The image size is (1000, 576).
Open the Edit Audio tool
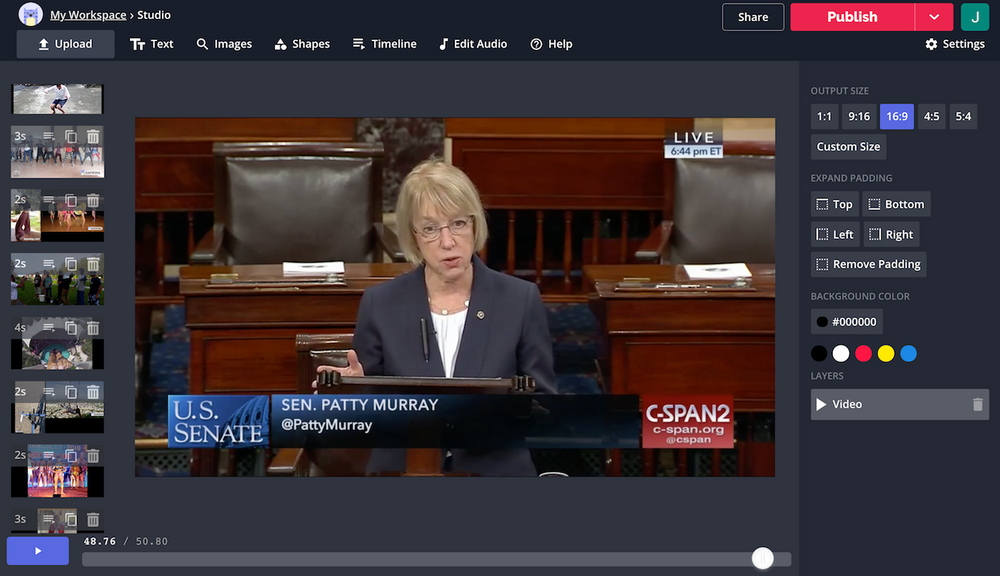pos(472,44)
